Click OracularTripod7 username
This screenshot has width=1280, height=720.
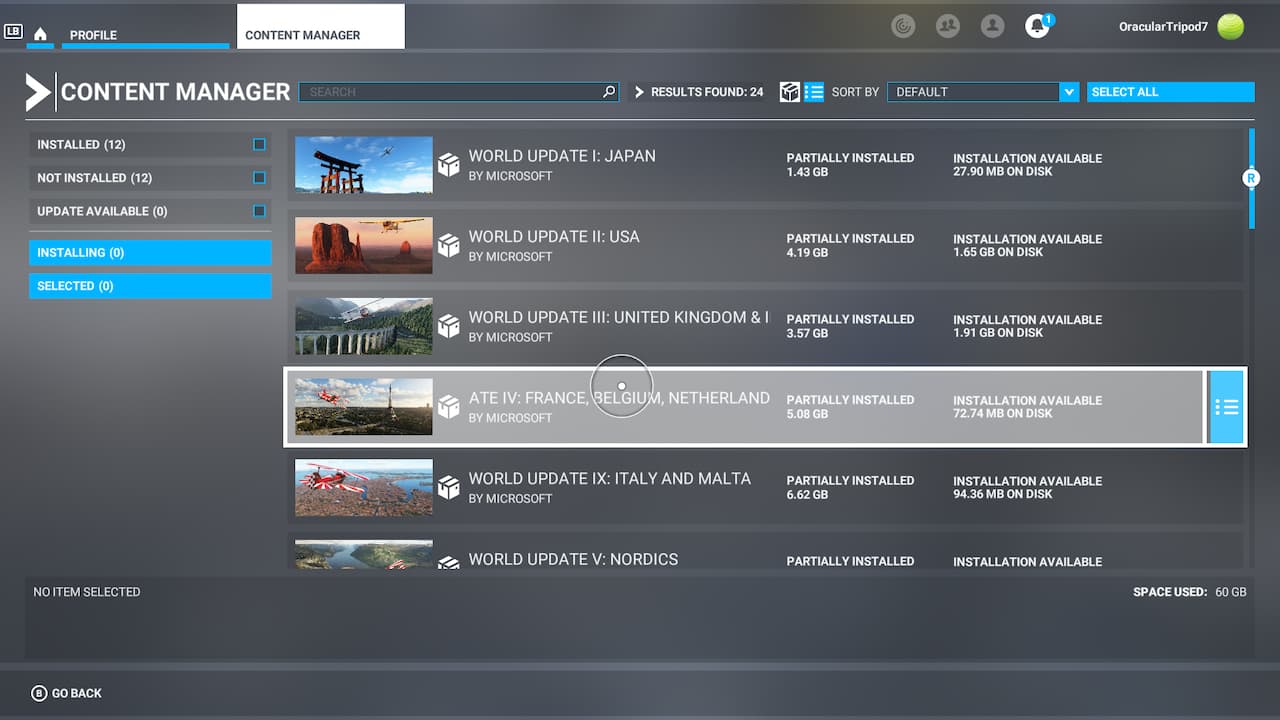tap(1161, 27)
